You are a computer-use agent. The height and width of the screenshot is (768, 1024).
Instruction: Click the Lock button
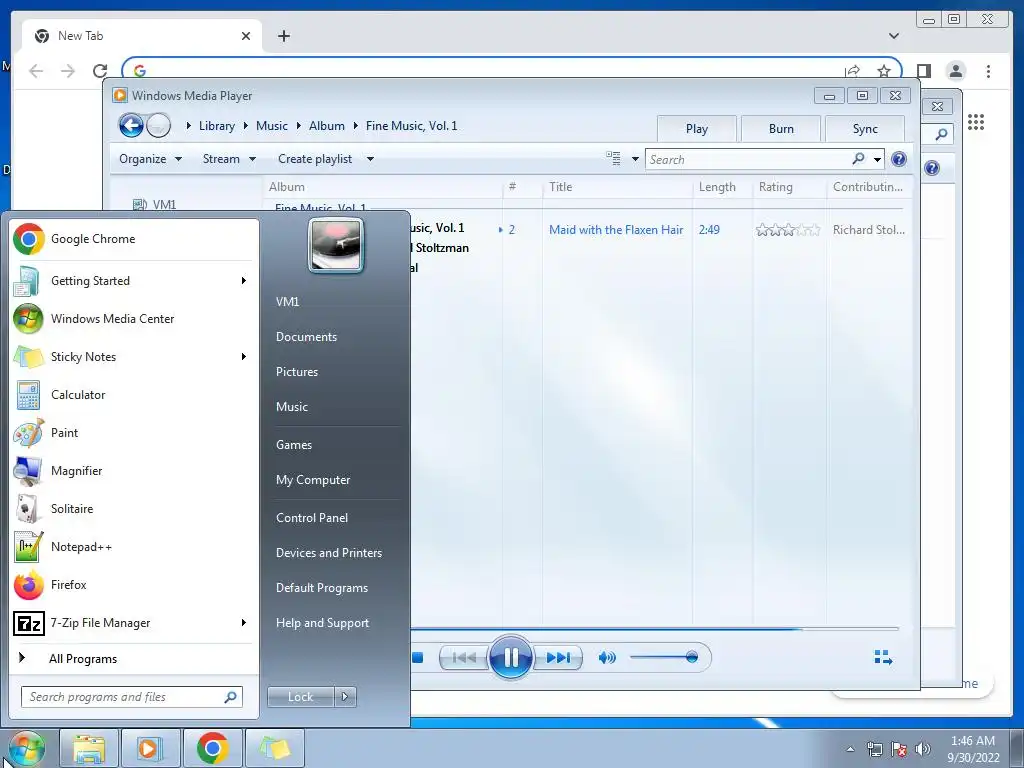300,697
